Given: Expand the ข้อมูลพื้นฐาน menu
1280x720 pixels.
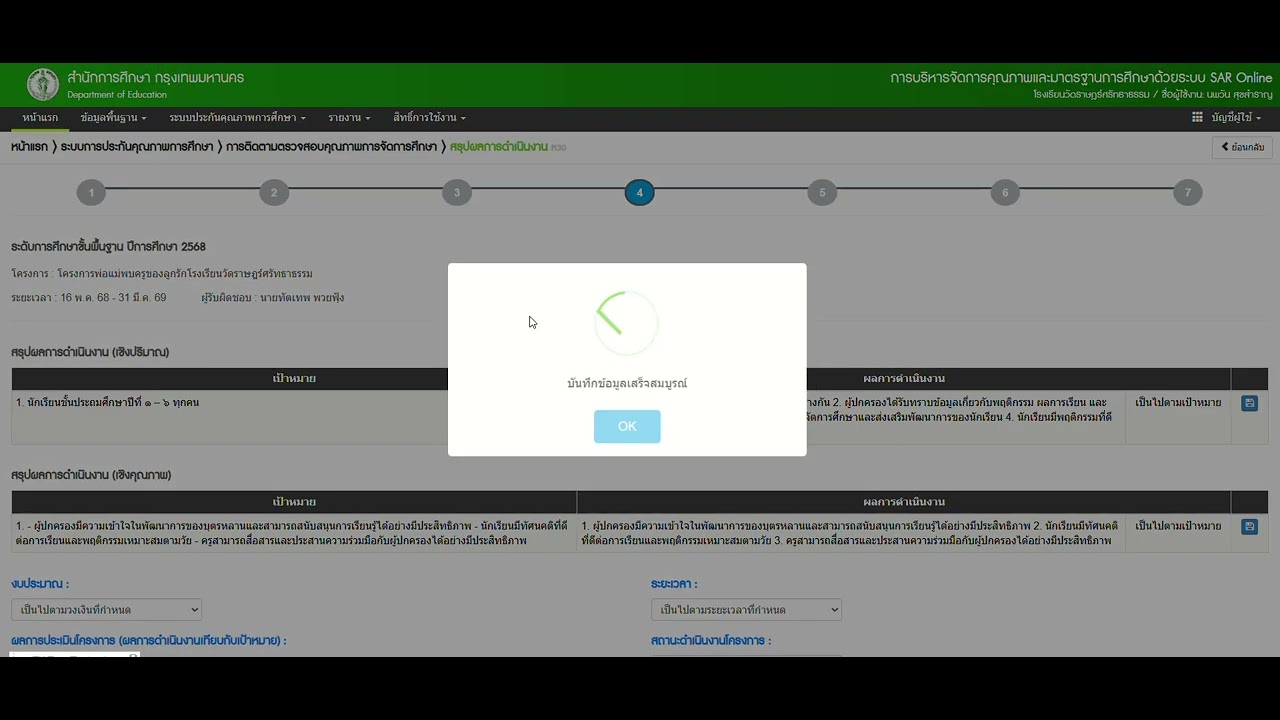Looking at the screenshot, I should [x=113, y=118].
